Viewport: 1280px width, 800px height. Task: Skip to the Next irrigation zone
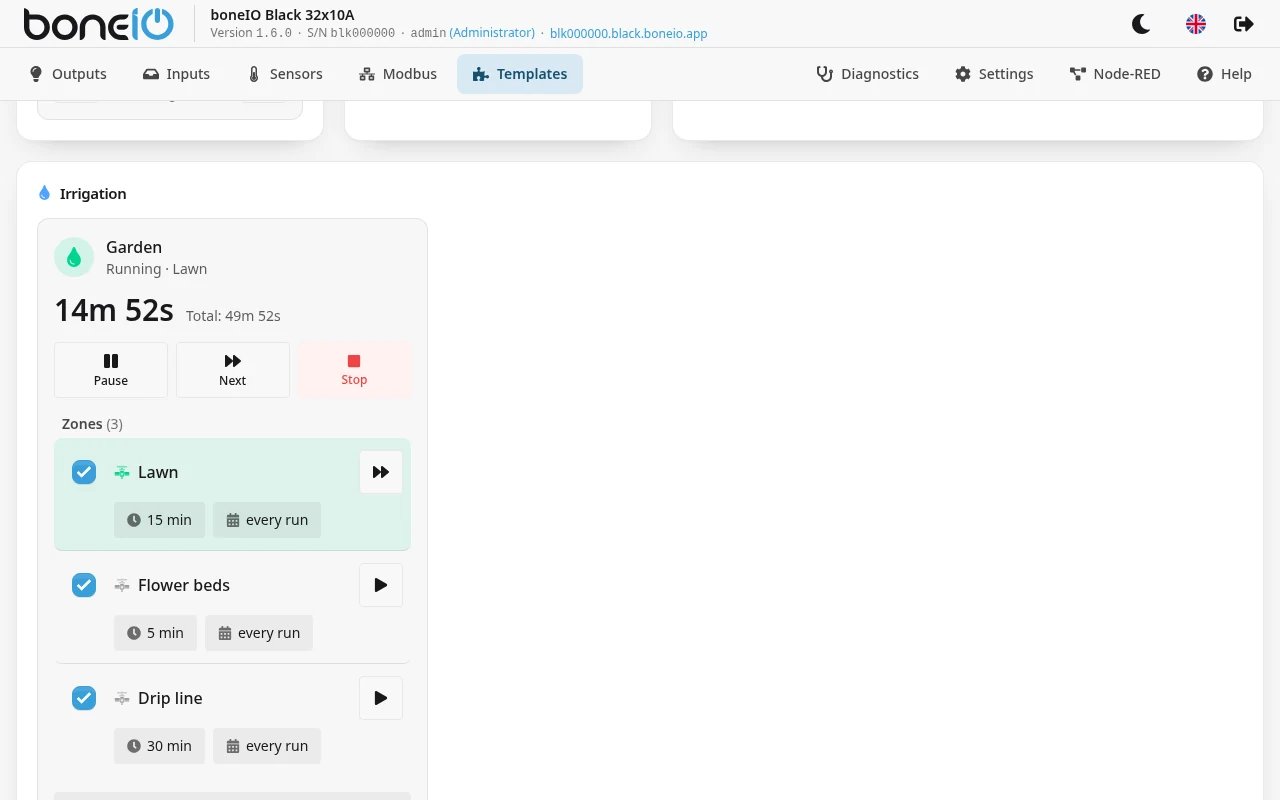click(x=233, y=370)
